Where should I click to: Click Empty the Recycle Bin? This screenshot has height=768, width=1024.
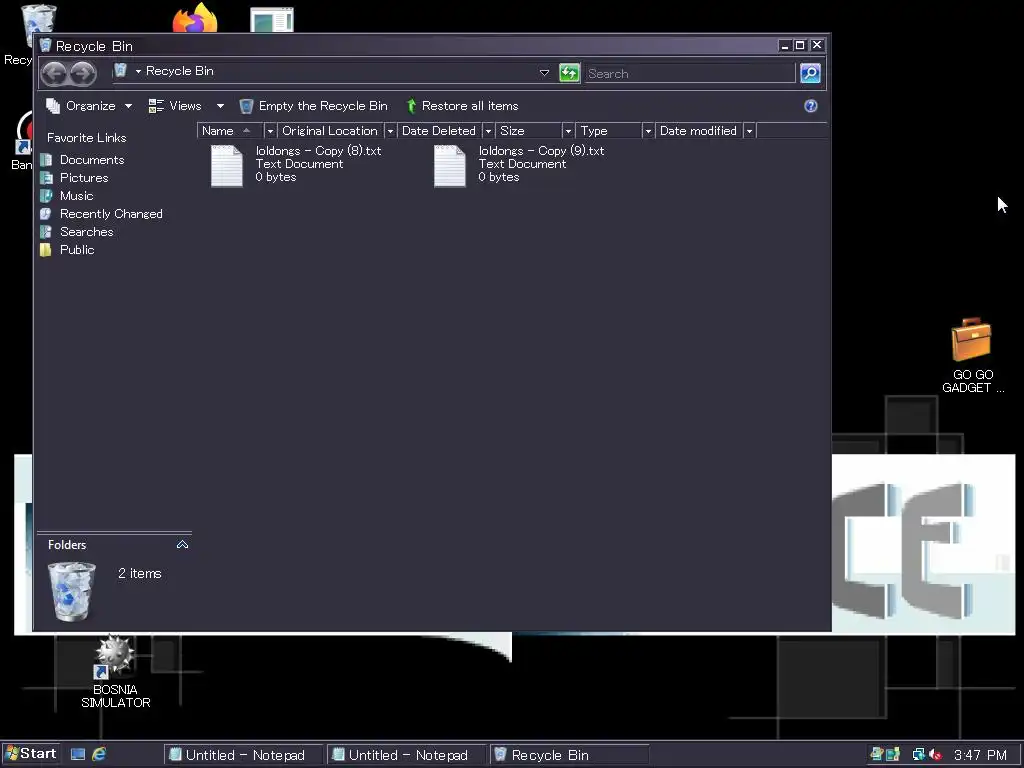tap(313, 106)
